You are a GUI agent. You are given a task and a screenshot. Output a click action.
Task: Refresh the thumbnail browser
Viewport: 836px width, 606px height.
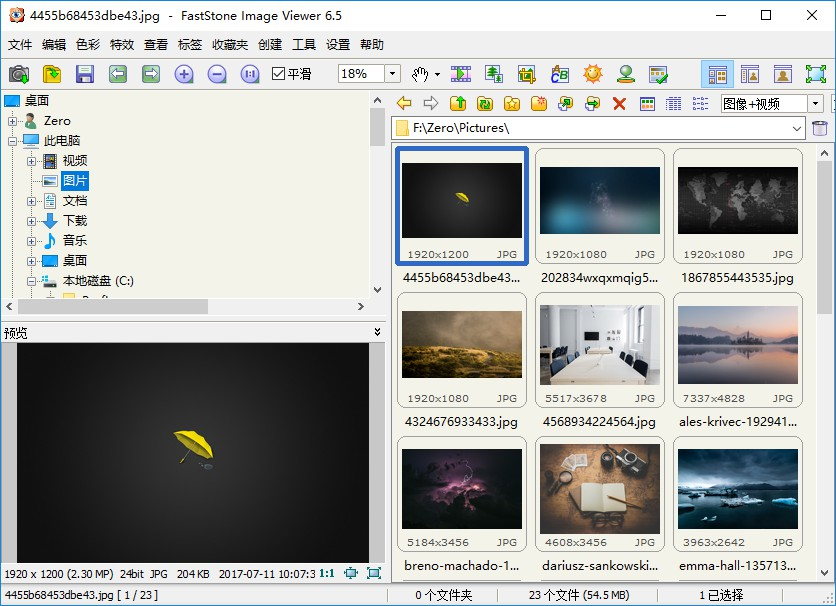tap(486, 103)
